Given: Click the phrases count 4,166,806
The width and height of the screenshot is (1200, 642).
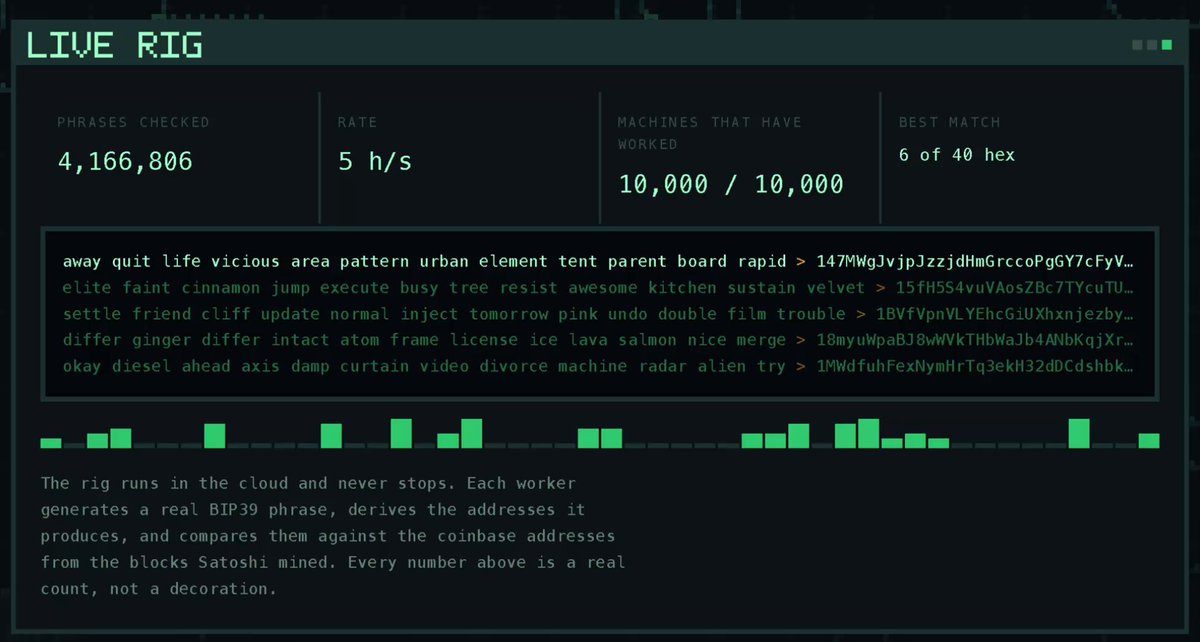Looking at the screenshot, I should (125, 161).
